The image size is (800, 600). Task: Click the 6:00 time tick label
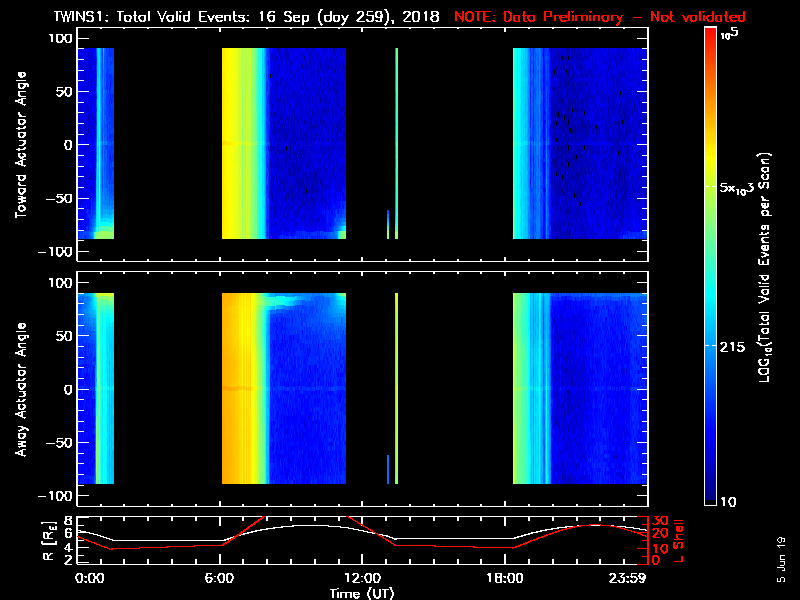click(219, 578)
